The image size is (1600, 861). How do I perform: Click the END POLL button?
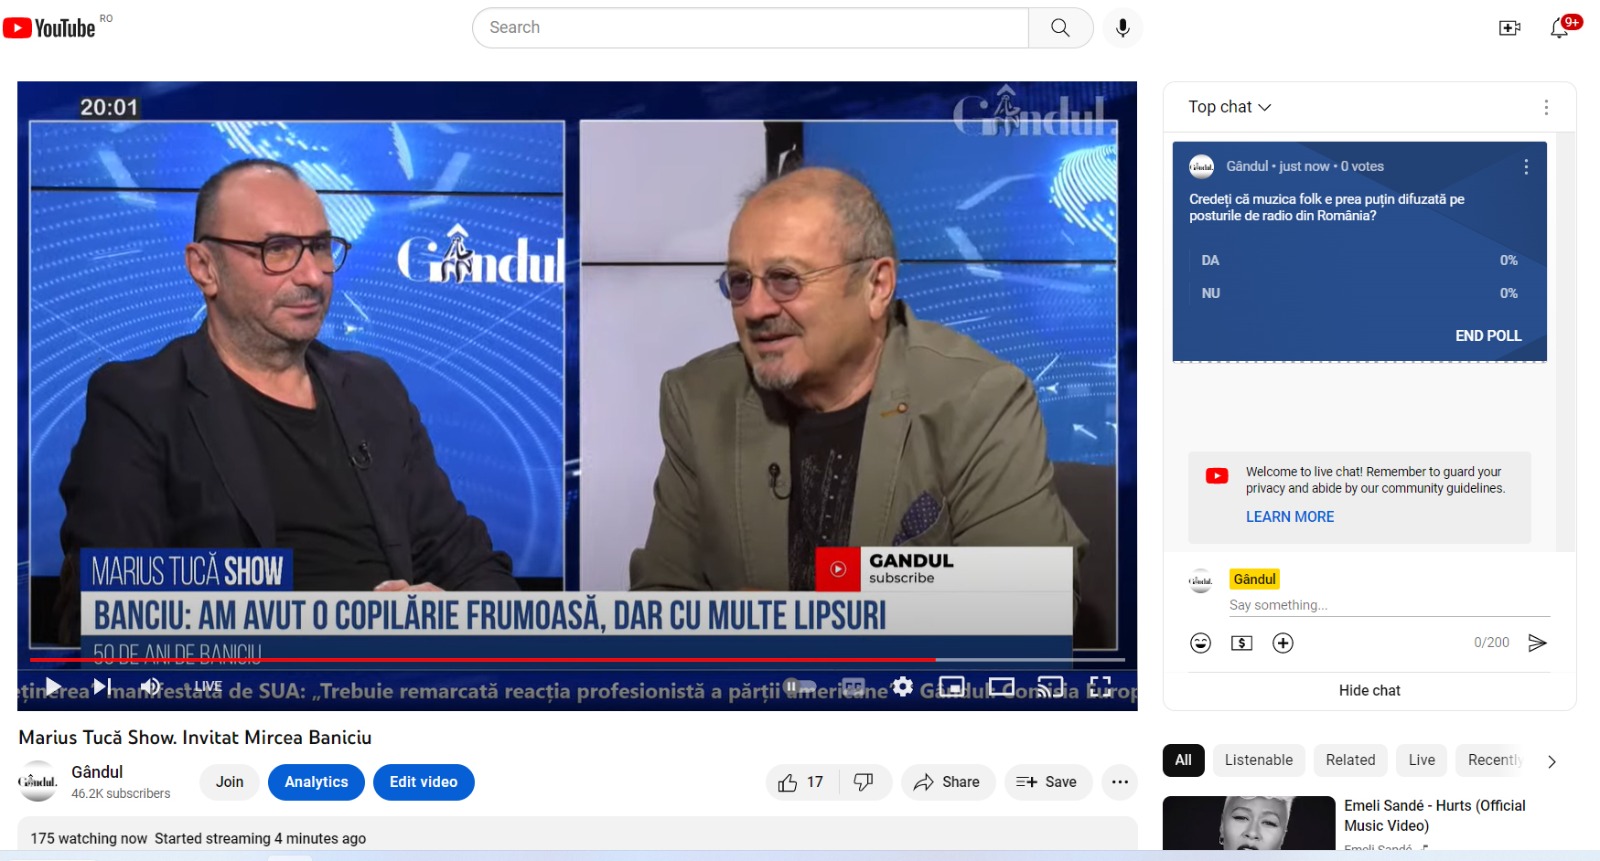(1487, 336)
